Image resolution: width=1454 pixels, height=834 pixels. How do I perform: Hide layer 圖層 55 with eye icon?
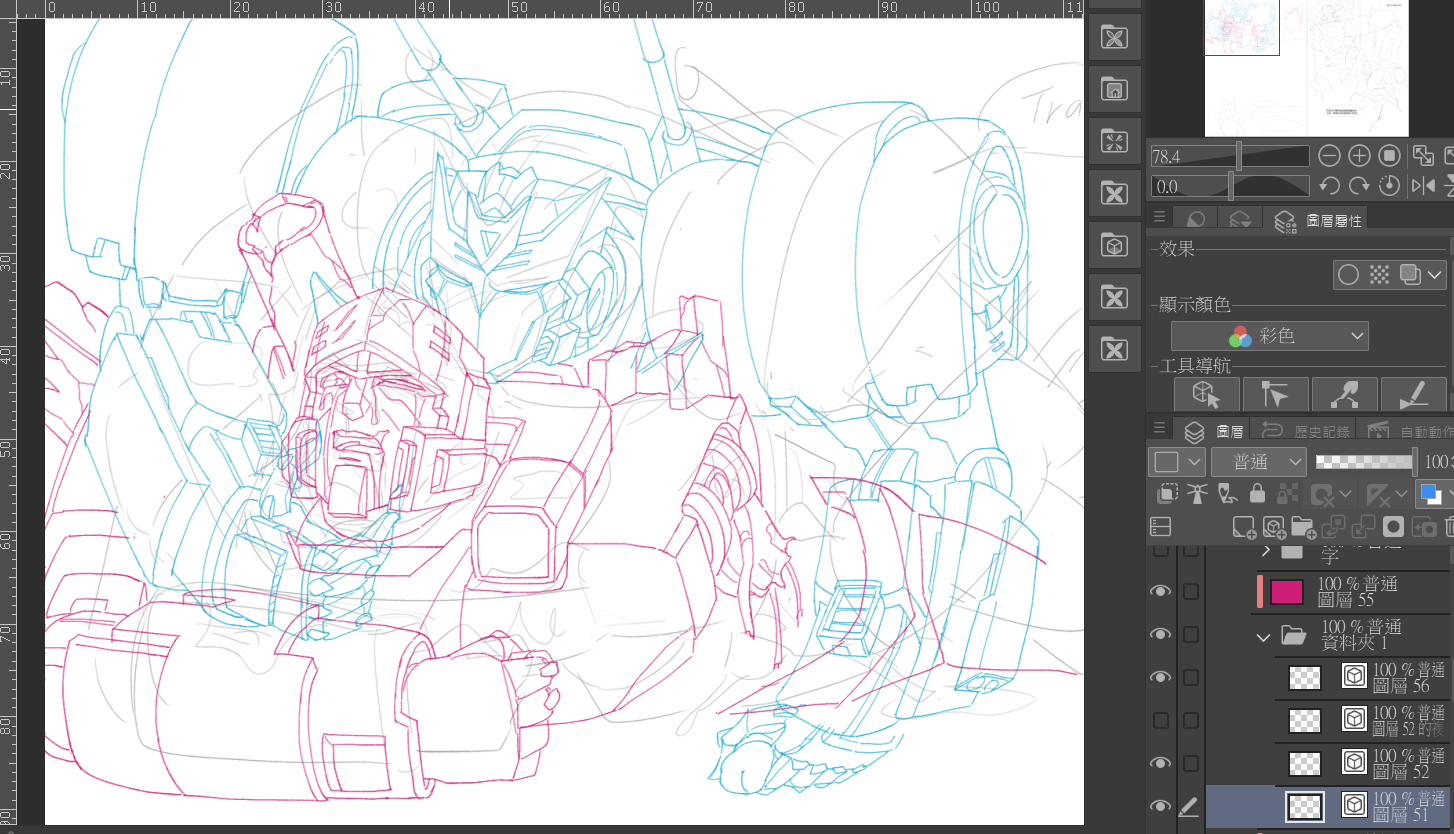coord(1160,591)
